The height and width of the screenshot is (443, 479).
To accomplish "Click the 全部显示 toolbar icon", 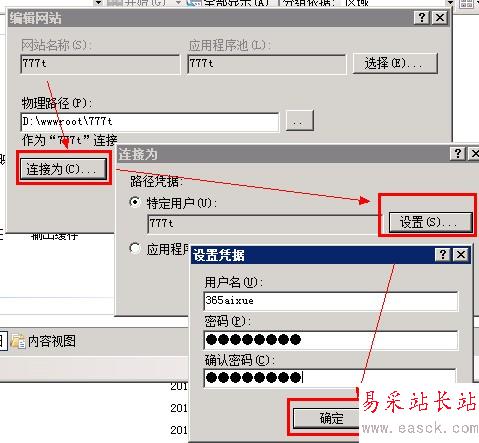I will point(192,3).
